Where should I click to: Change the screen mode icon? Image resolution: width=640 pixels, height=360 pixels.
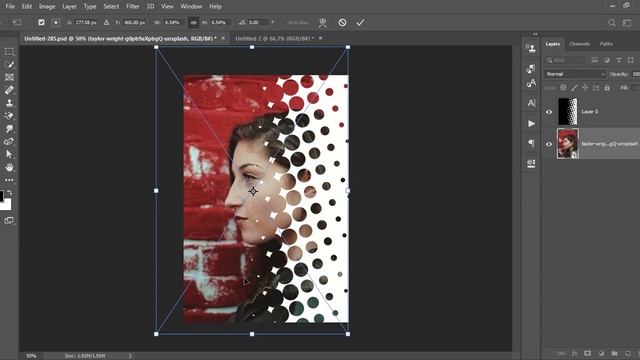point(9,220)
